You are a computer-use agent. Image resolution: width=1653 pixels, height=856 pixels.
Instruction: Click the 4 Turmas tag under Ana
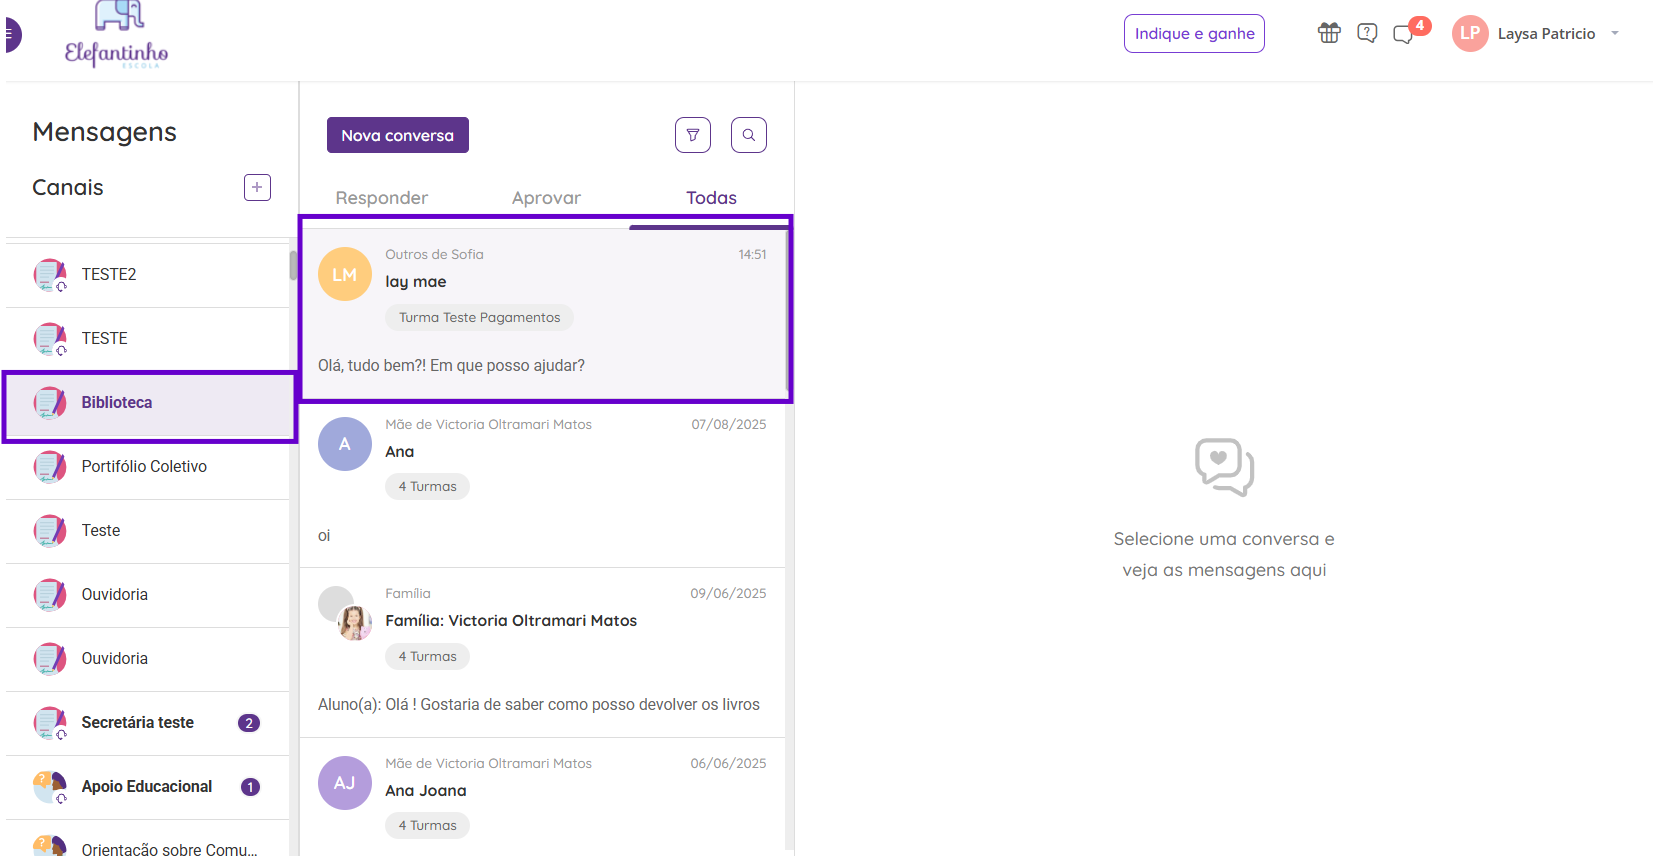click(427, 487)
